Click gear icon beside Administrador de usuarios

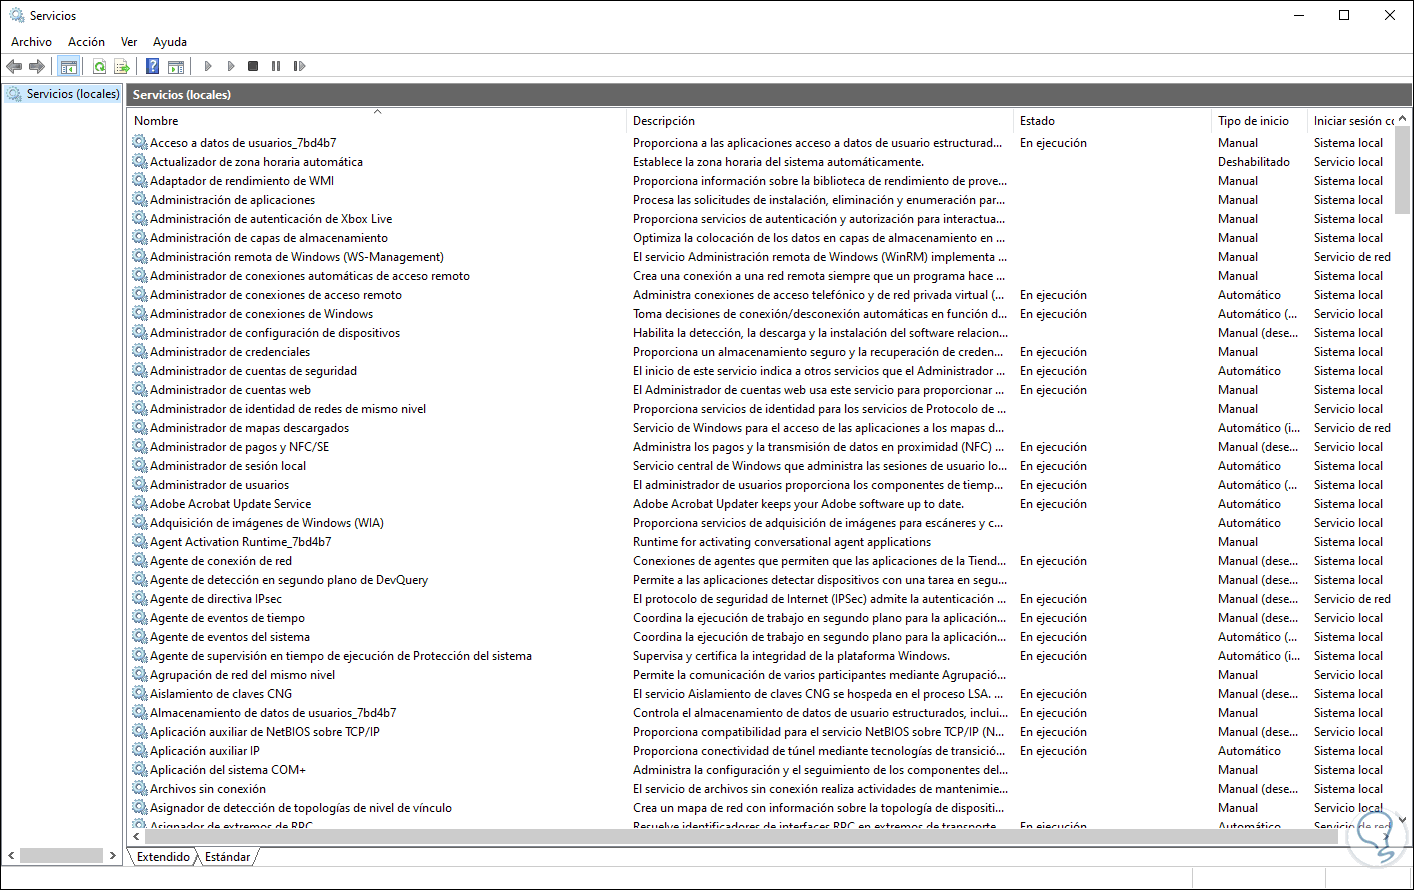[x=140, y=485]
